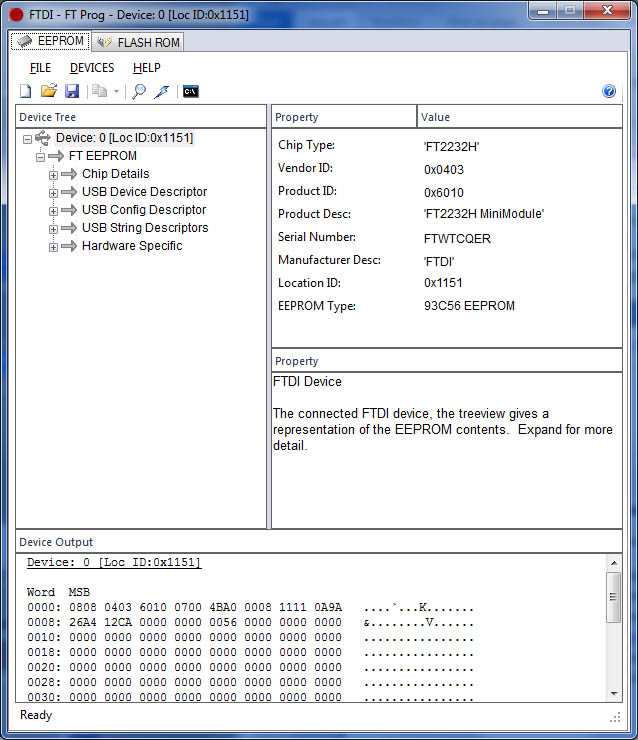Select USB String Descriptors tree item
Image resolution: width=638 pixels, height=740 pixels.
point(145,227)
